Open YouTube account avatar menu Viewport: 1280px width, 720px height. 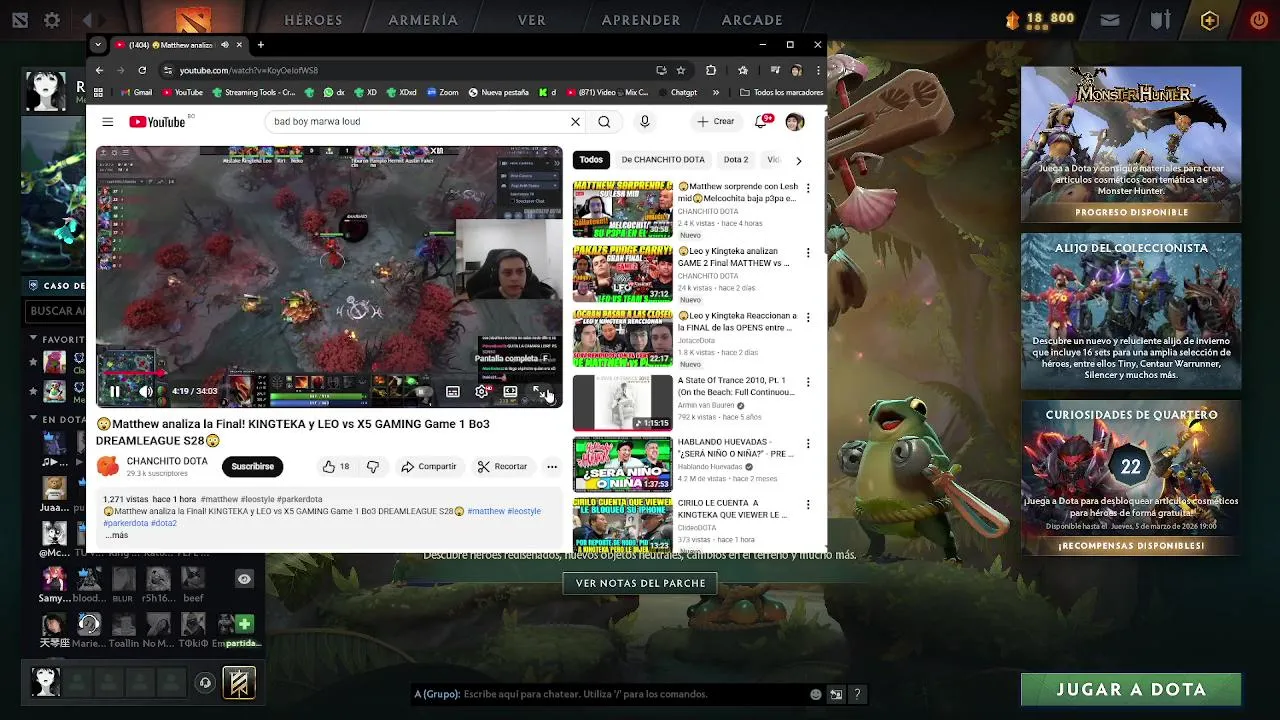pos(795,121)
